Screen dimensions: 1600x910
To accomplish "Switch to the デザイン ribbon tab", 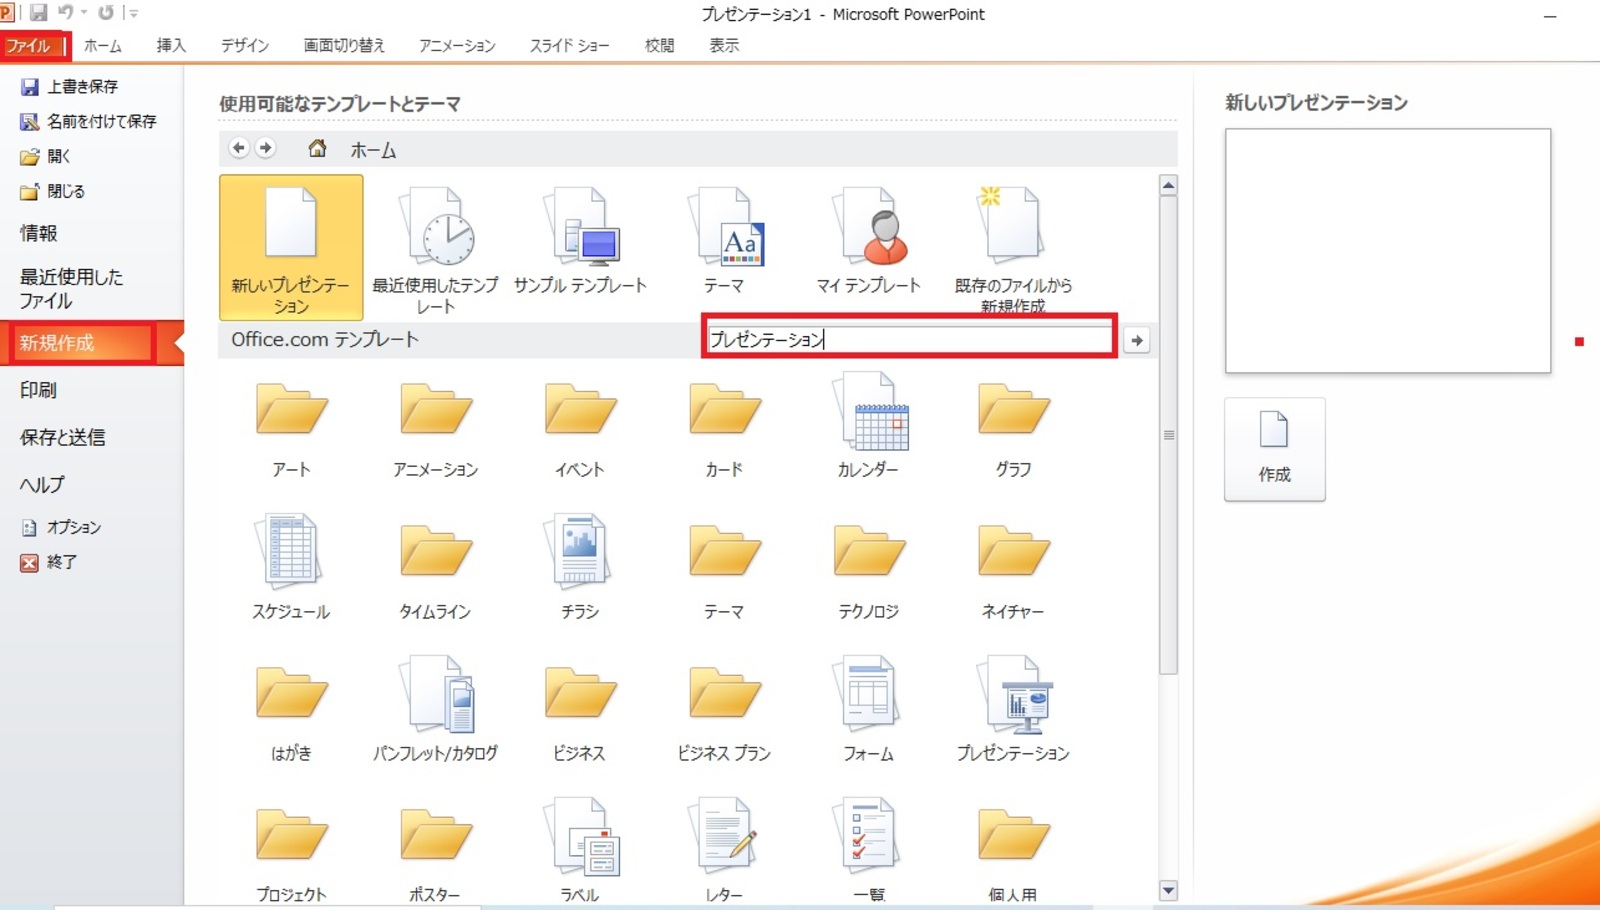I will click(245, 46).
